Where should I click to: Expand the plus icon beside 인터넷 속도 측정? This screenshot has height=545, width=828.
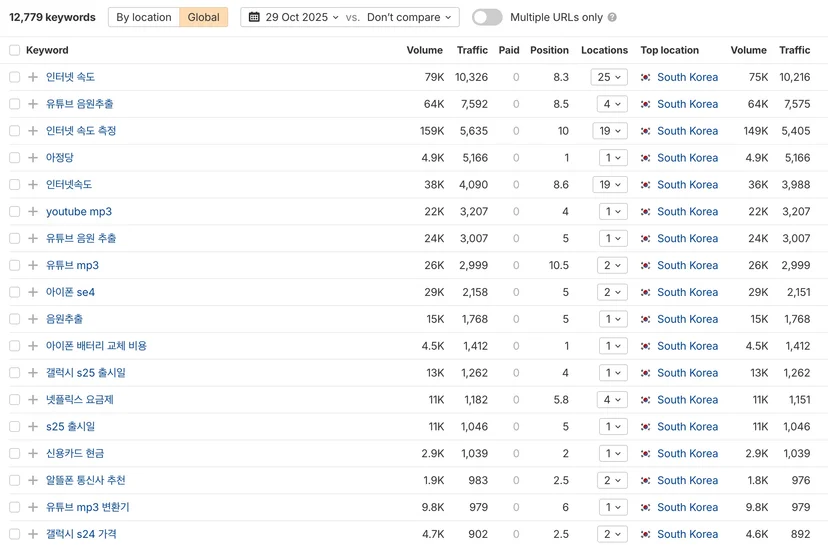pyautogui.click(x=33, y=131)
